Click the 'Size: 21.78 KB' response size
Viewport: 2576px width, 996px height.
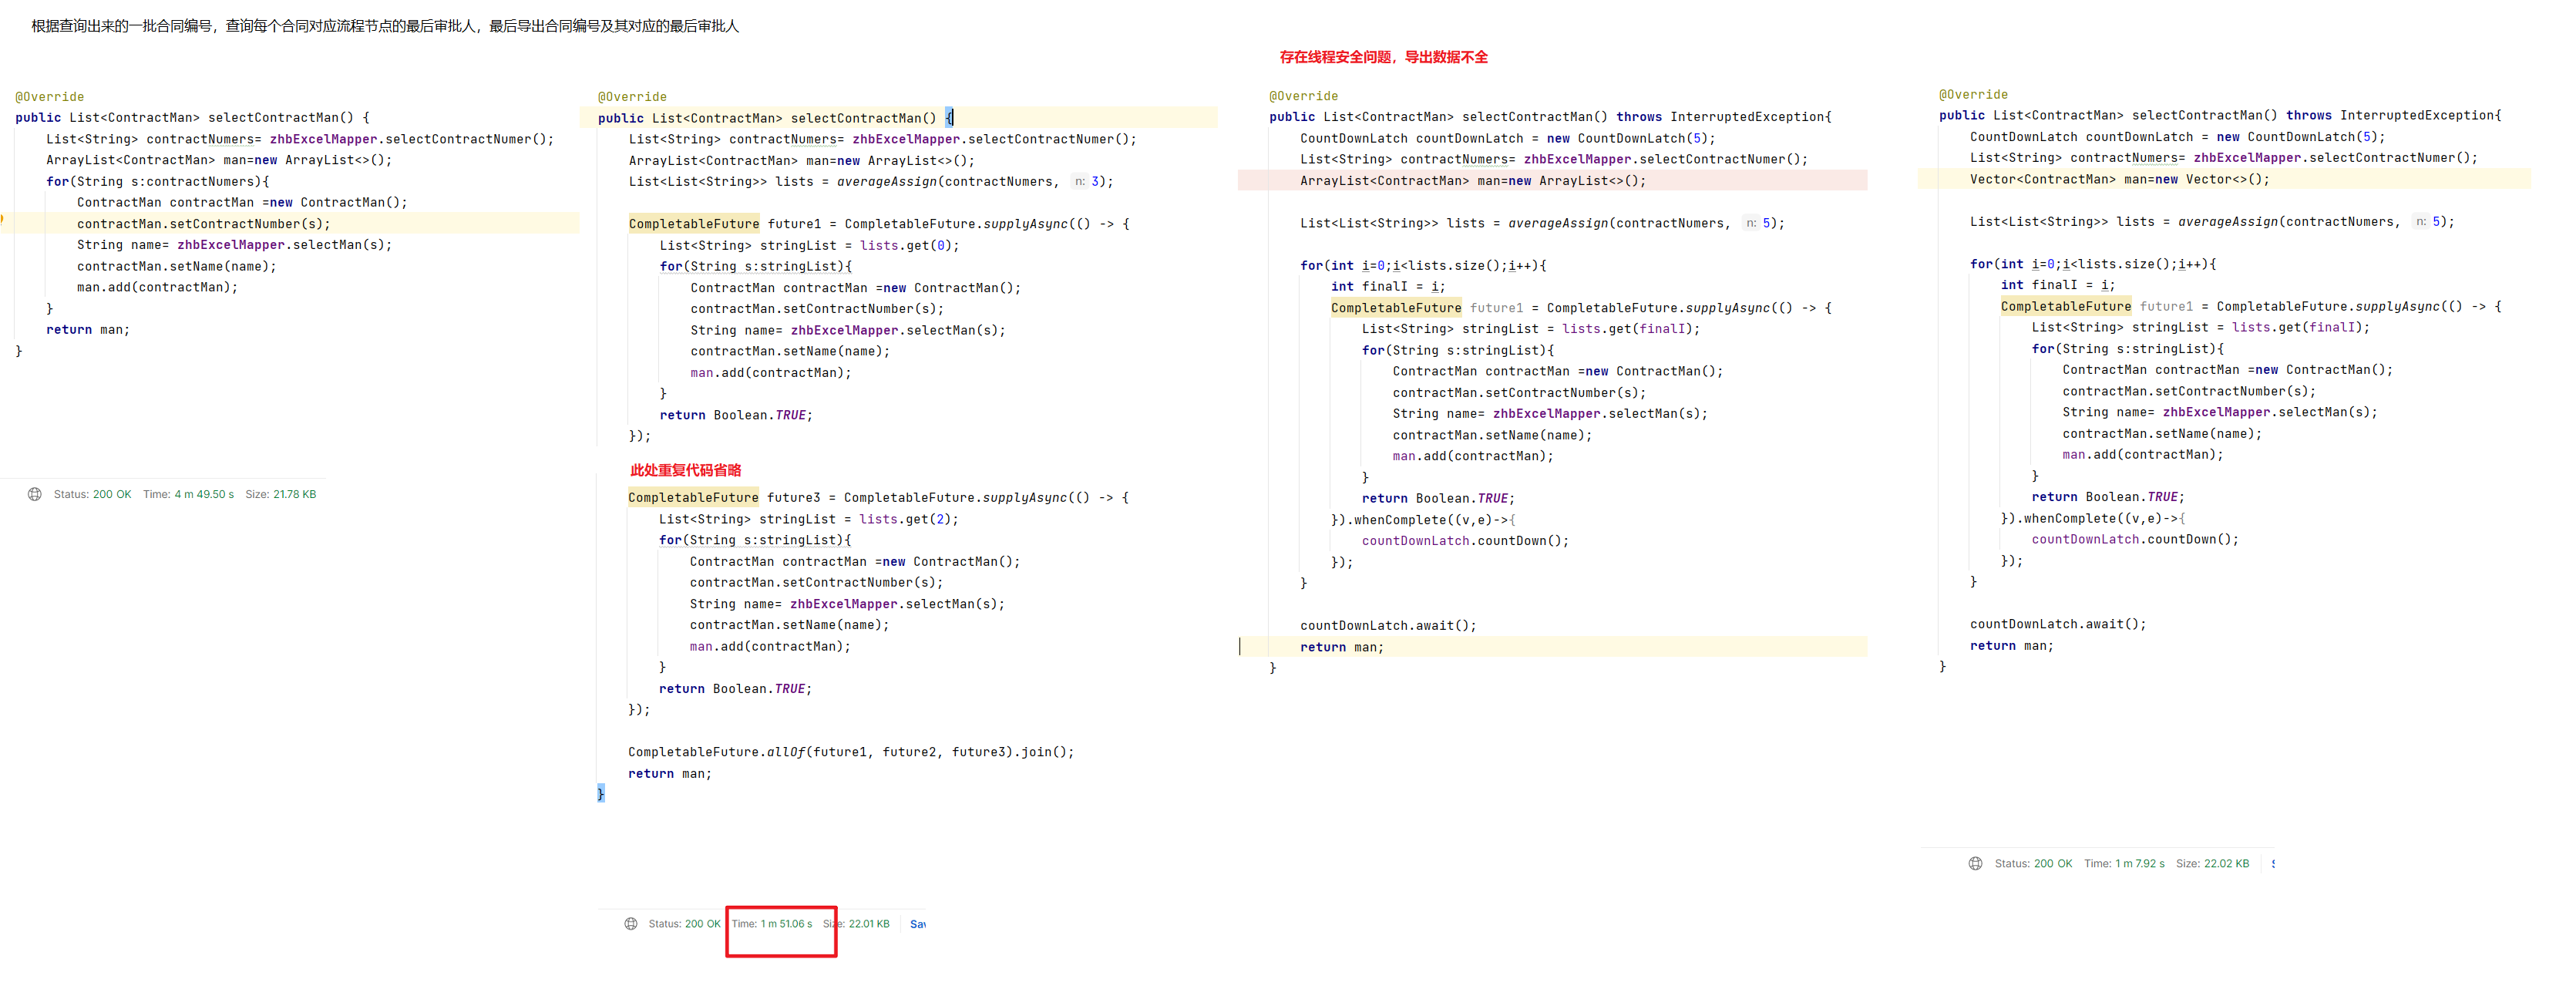pyautogui.click(x=281, y=494)
